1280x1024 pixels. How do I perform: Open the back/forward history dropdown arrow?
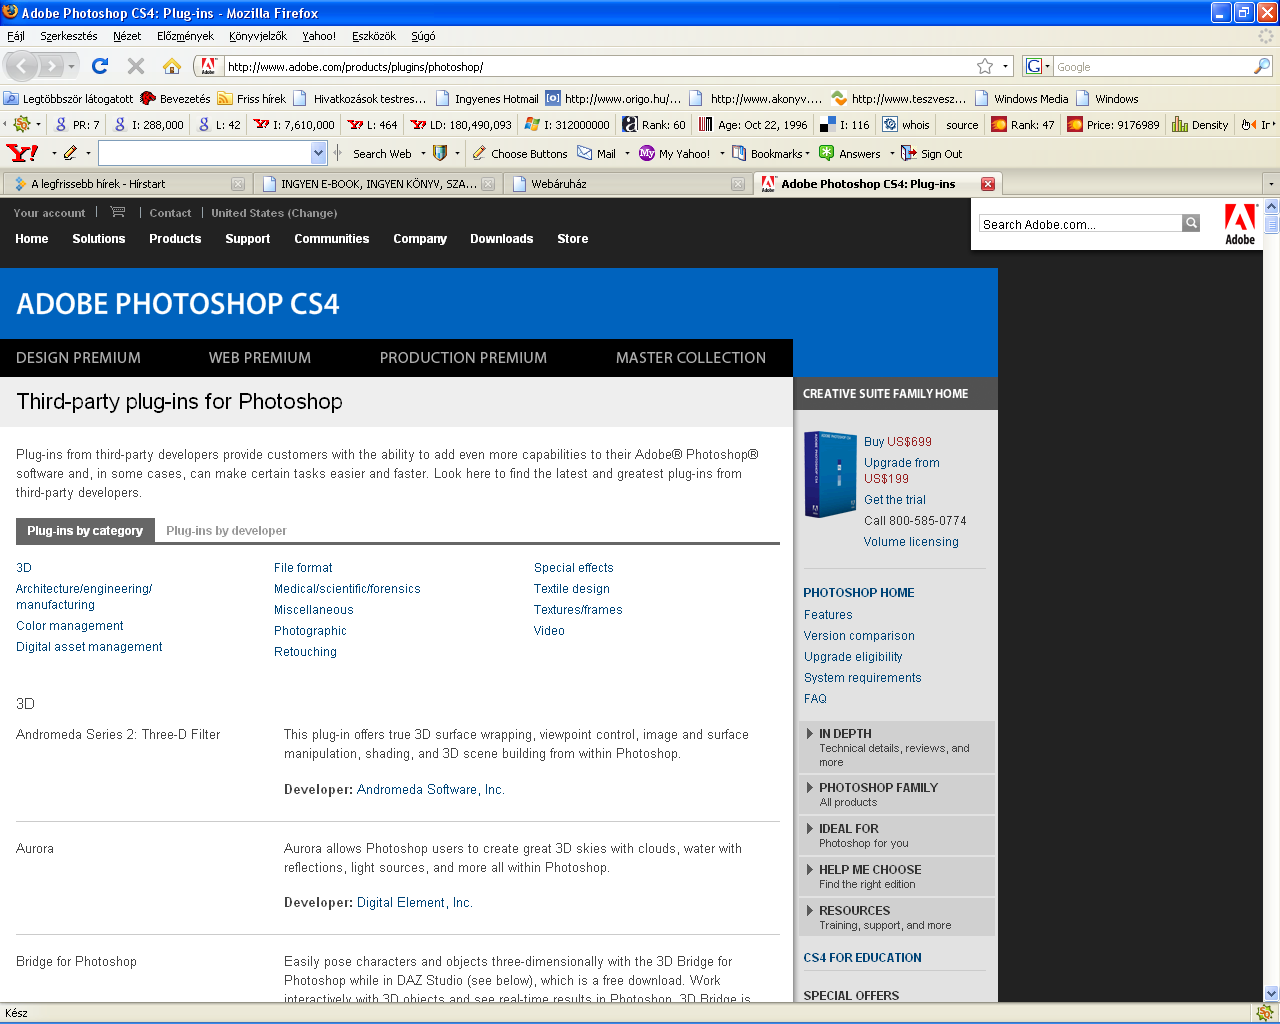pyautogui.click(x=71, y=66)
